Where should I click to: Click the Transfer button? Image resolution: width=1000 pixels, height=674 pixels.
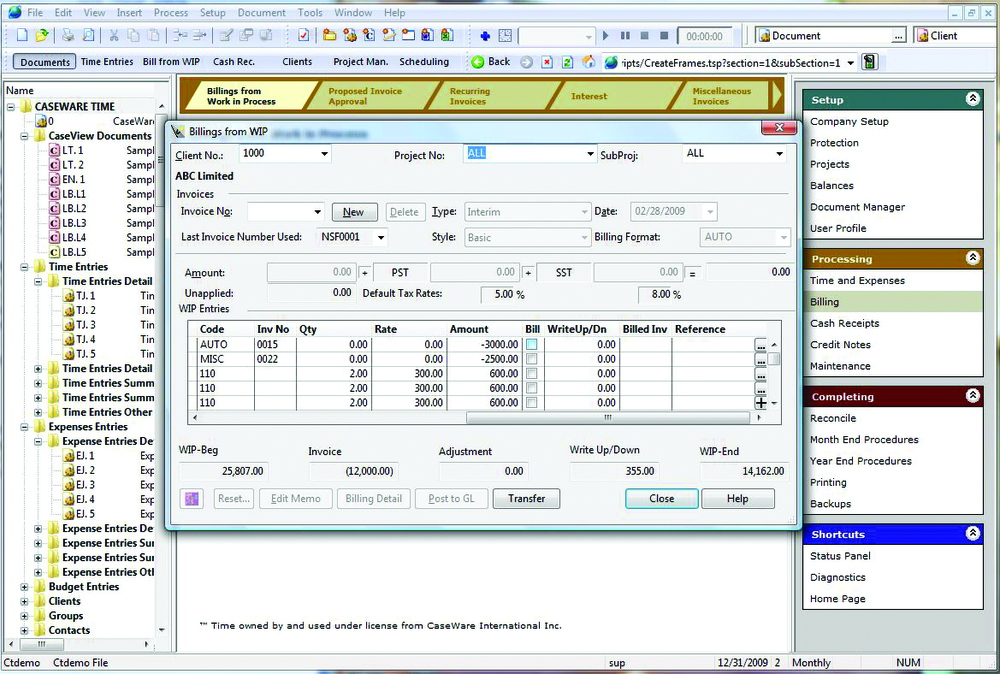coord(526,498)
